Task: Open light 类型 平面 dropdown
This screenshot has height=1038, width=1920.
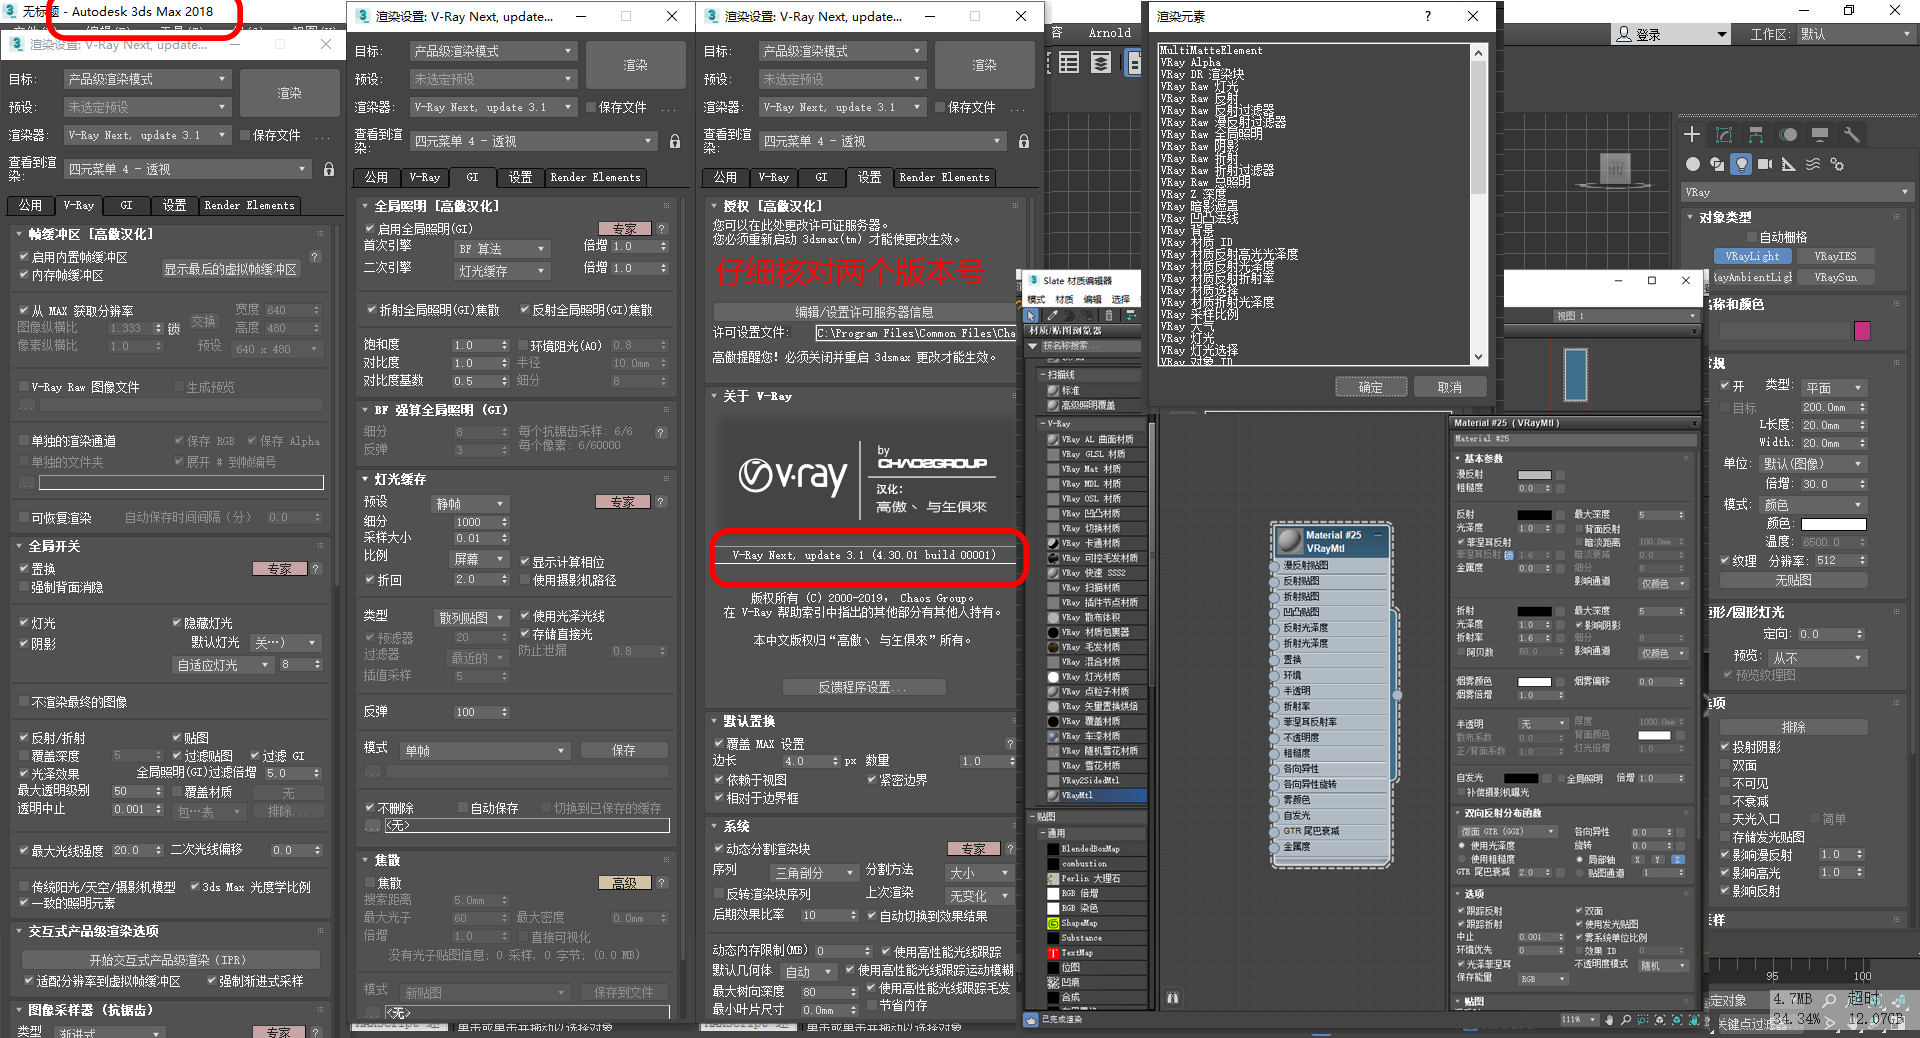Action: [1834, 387]
